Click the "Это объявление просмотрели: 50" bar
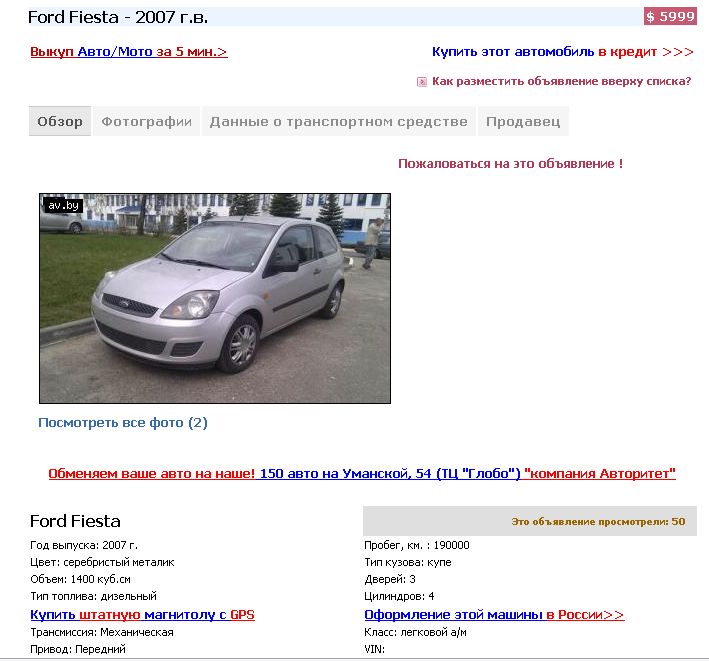This screenshot has width=709, height=661. point(530,521)
